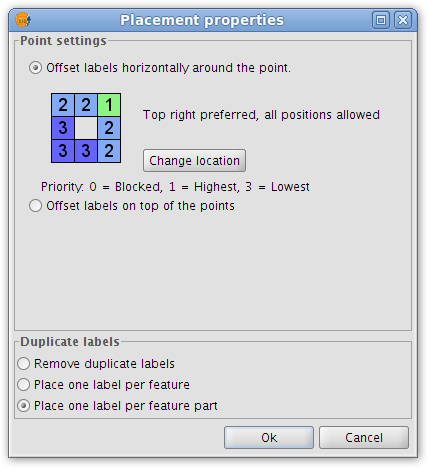Open the Change location button
The height and width of the screenshot is (468, 428).
pos(194,161)
